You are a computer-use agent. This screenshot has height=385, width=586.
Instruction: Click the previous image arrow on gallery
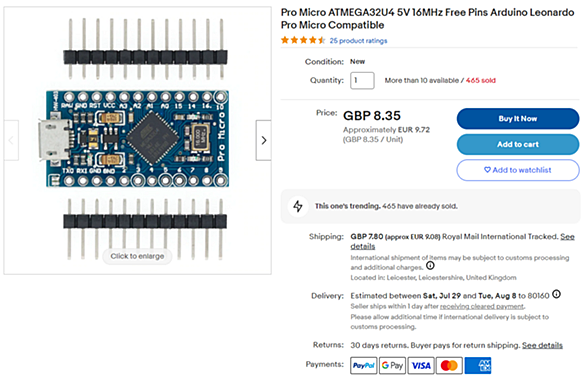[11, 140]
